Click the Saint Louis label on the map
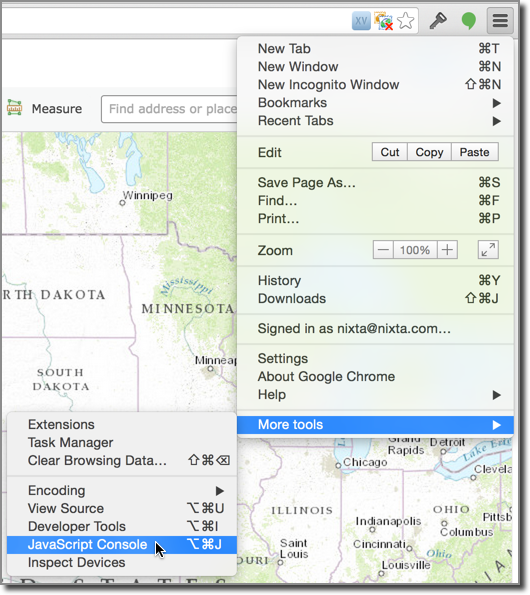The height and width of the screenshot is (595, 530). 294,549
